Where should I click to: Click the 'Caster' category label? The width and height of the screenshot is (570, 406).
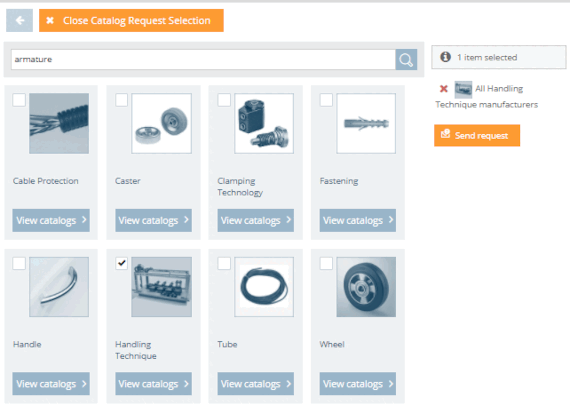(128, 181)
